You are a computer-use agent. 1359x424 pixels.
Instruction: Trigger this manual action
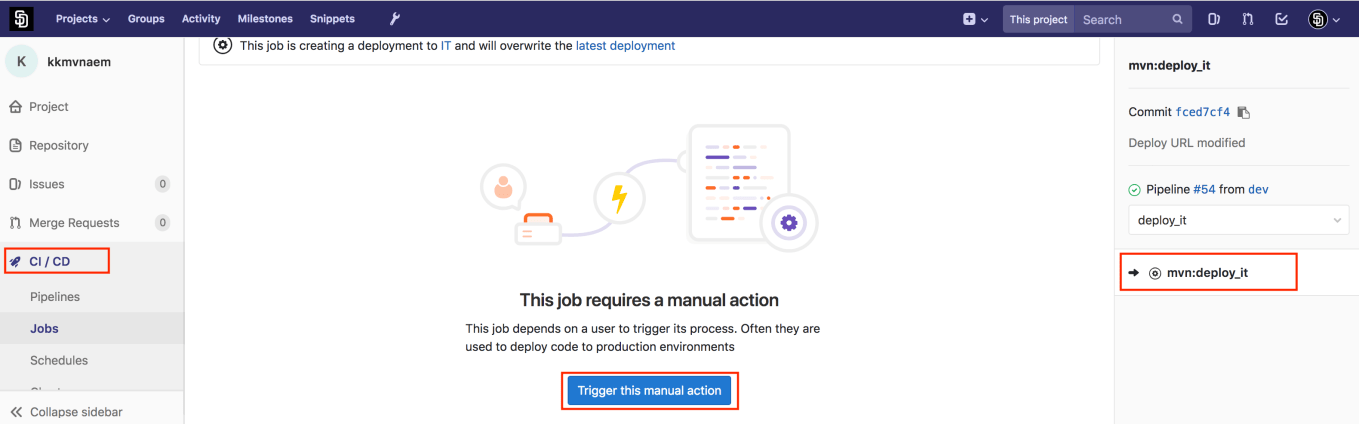point(649,391)
